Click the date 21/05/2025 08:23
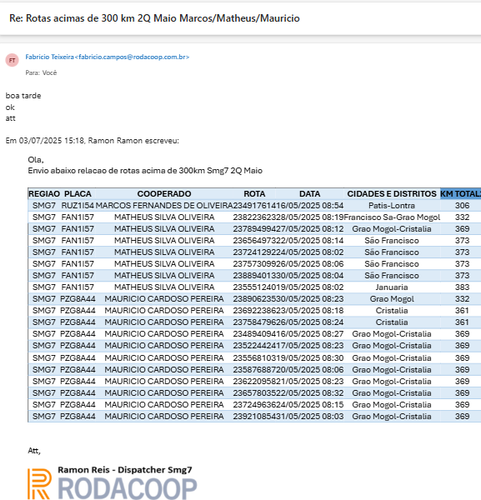481x500 pixels. pyautogui.click(x=310, y=381)
